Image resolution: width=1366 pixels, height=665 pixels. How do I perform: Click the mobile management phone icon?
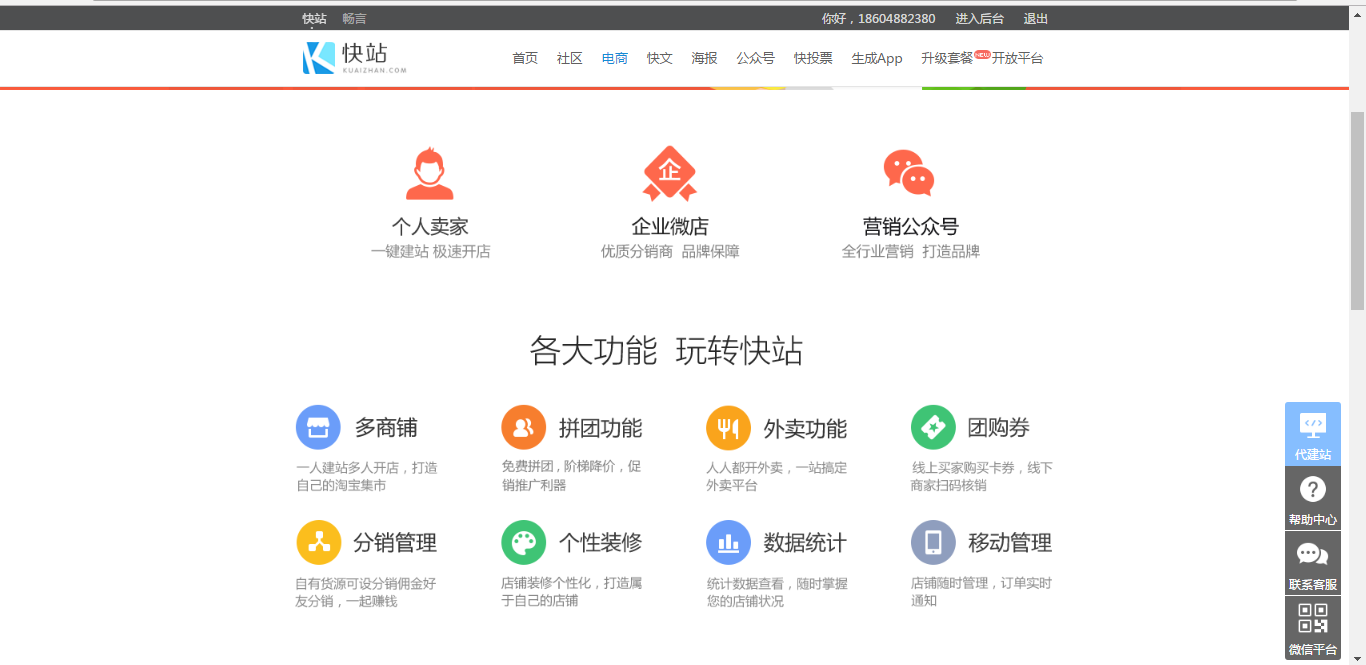933,543
